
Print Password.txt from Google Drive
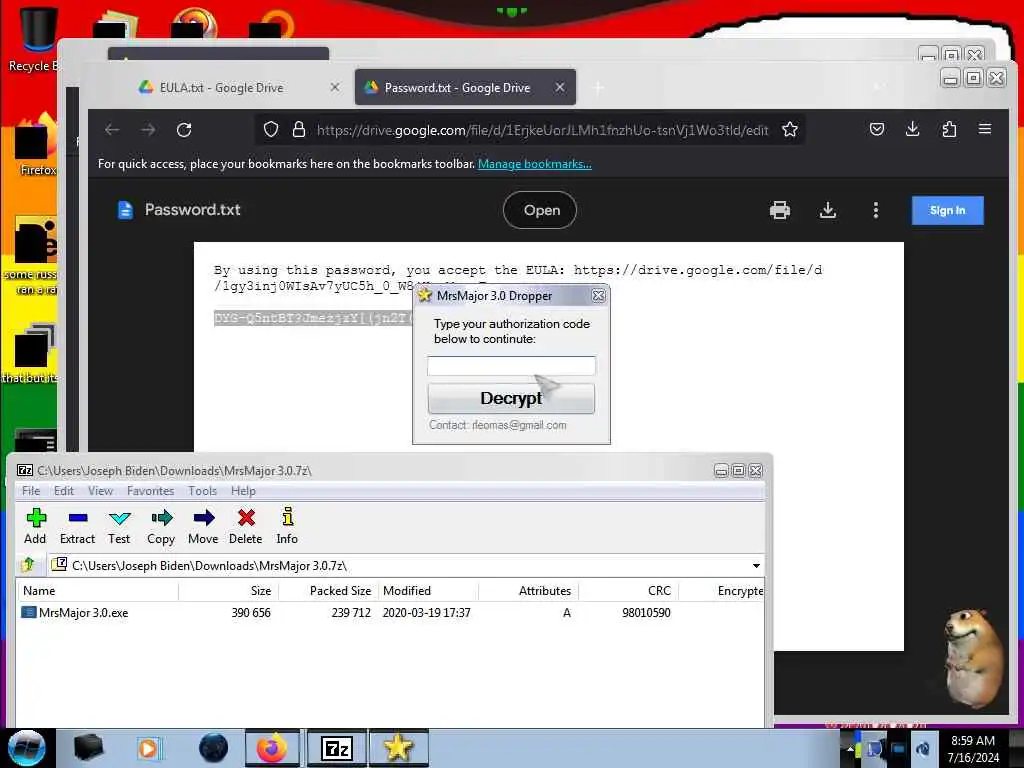point(780,210)
